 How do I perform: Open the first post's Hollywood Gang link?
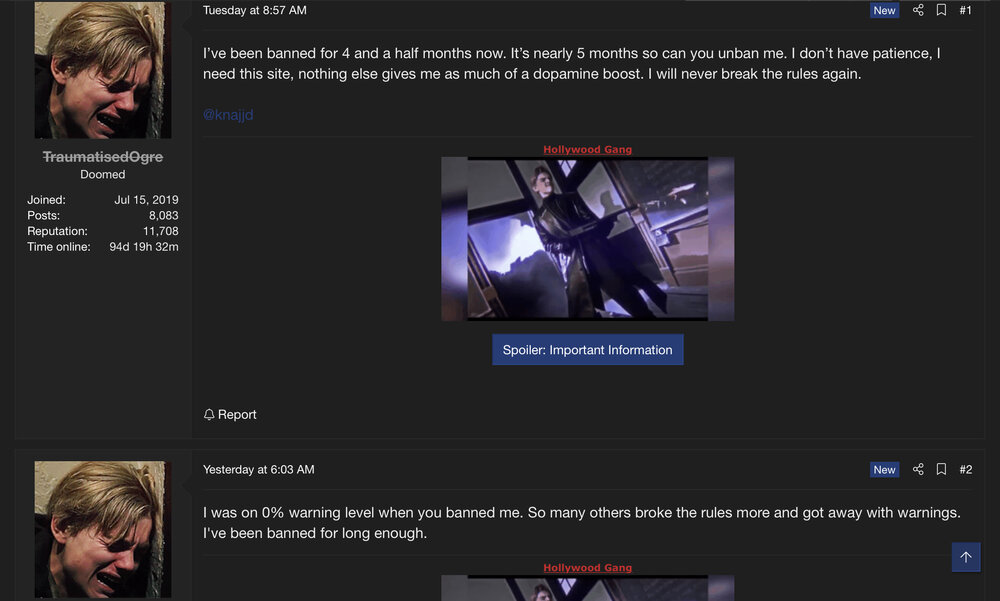point(587,149)
